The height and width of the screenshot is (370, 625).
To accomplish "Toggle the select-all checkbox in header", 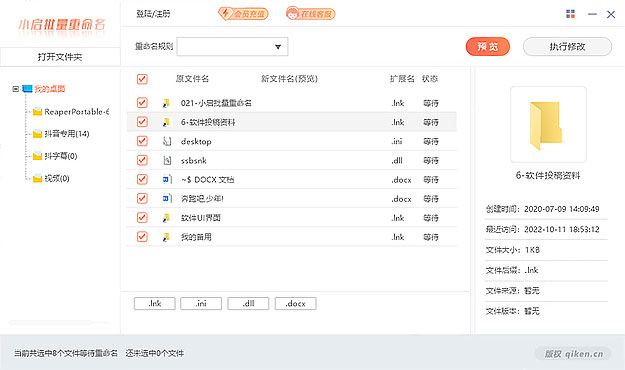I will tap(142, 79).
